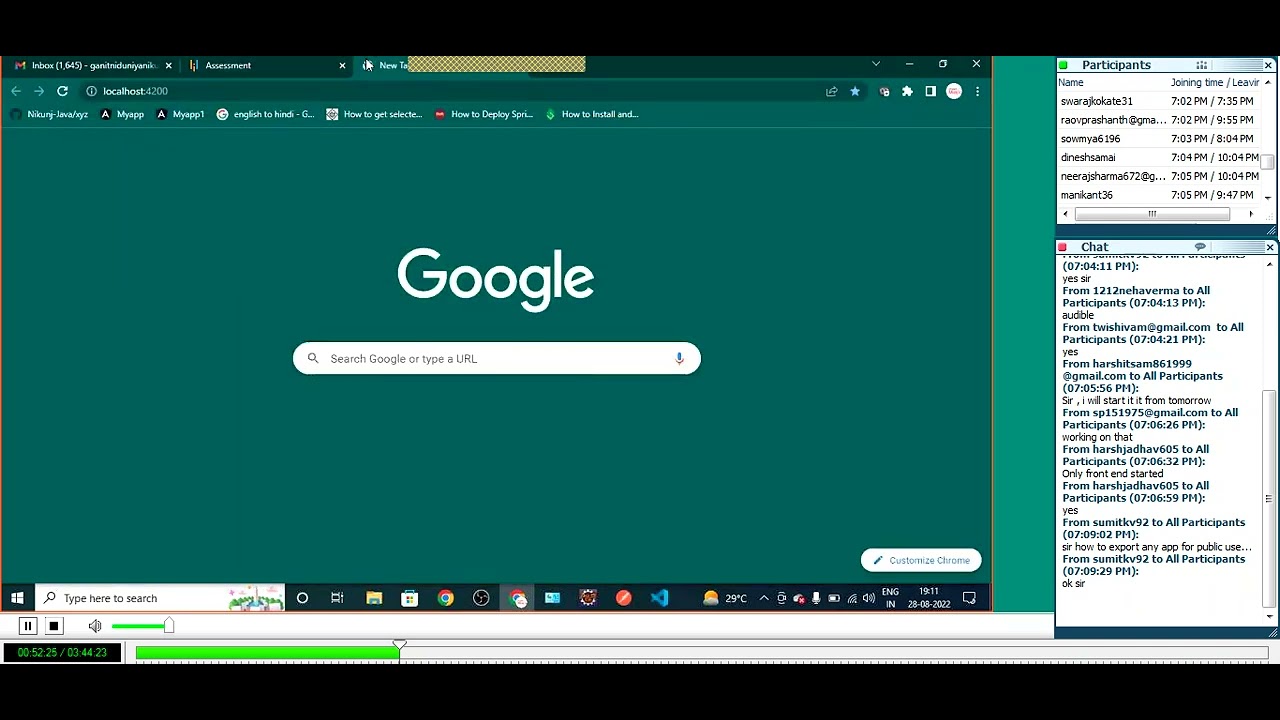Open Visual Studio Code from taskbar
The height and width of the screenshot is (720, 1280).
coord(659,598)
